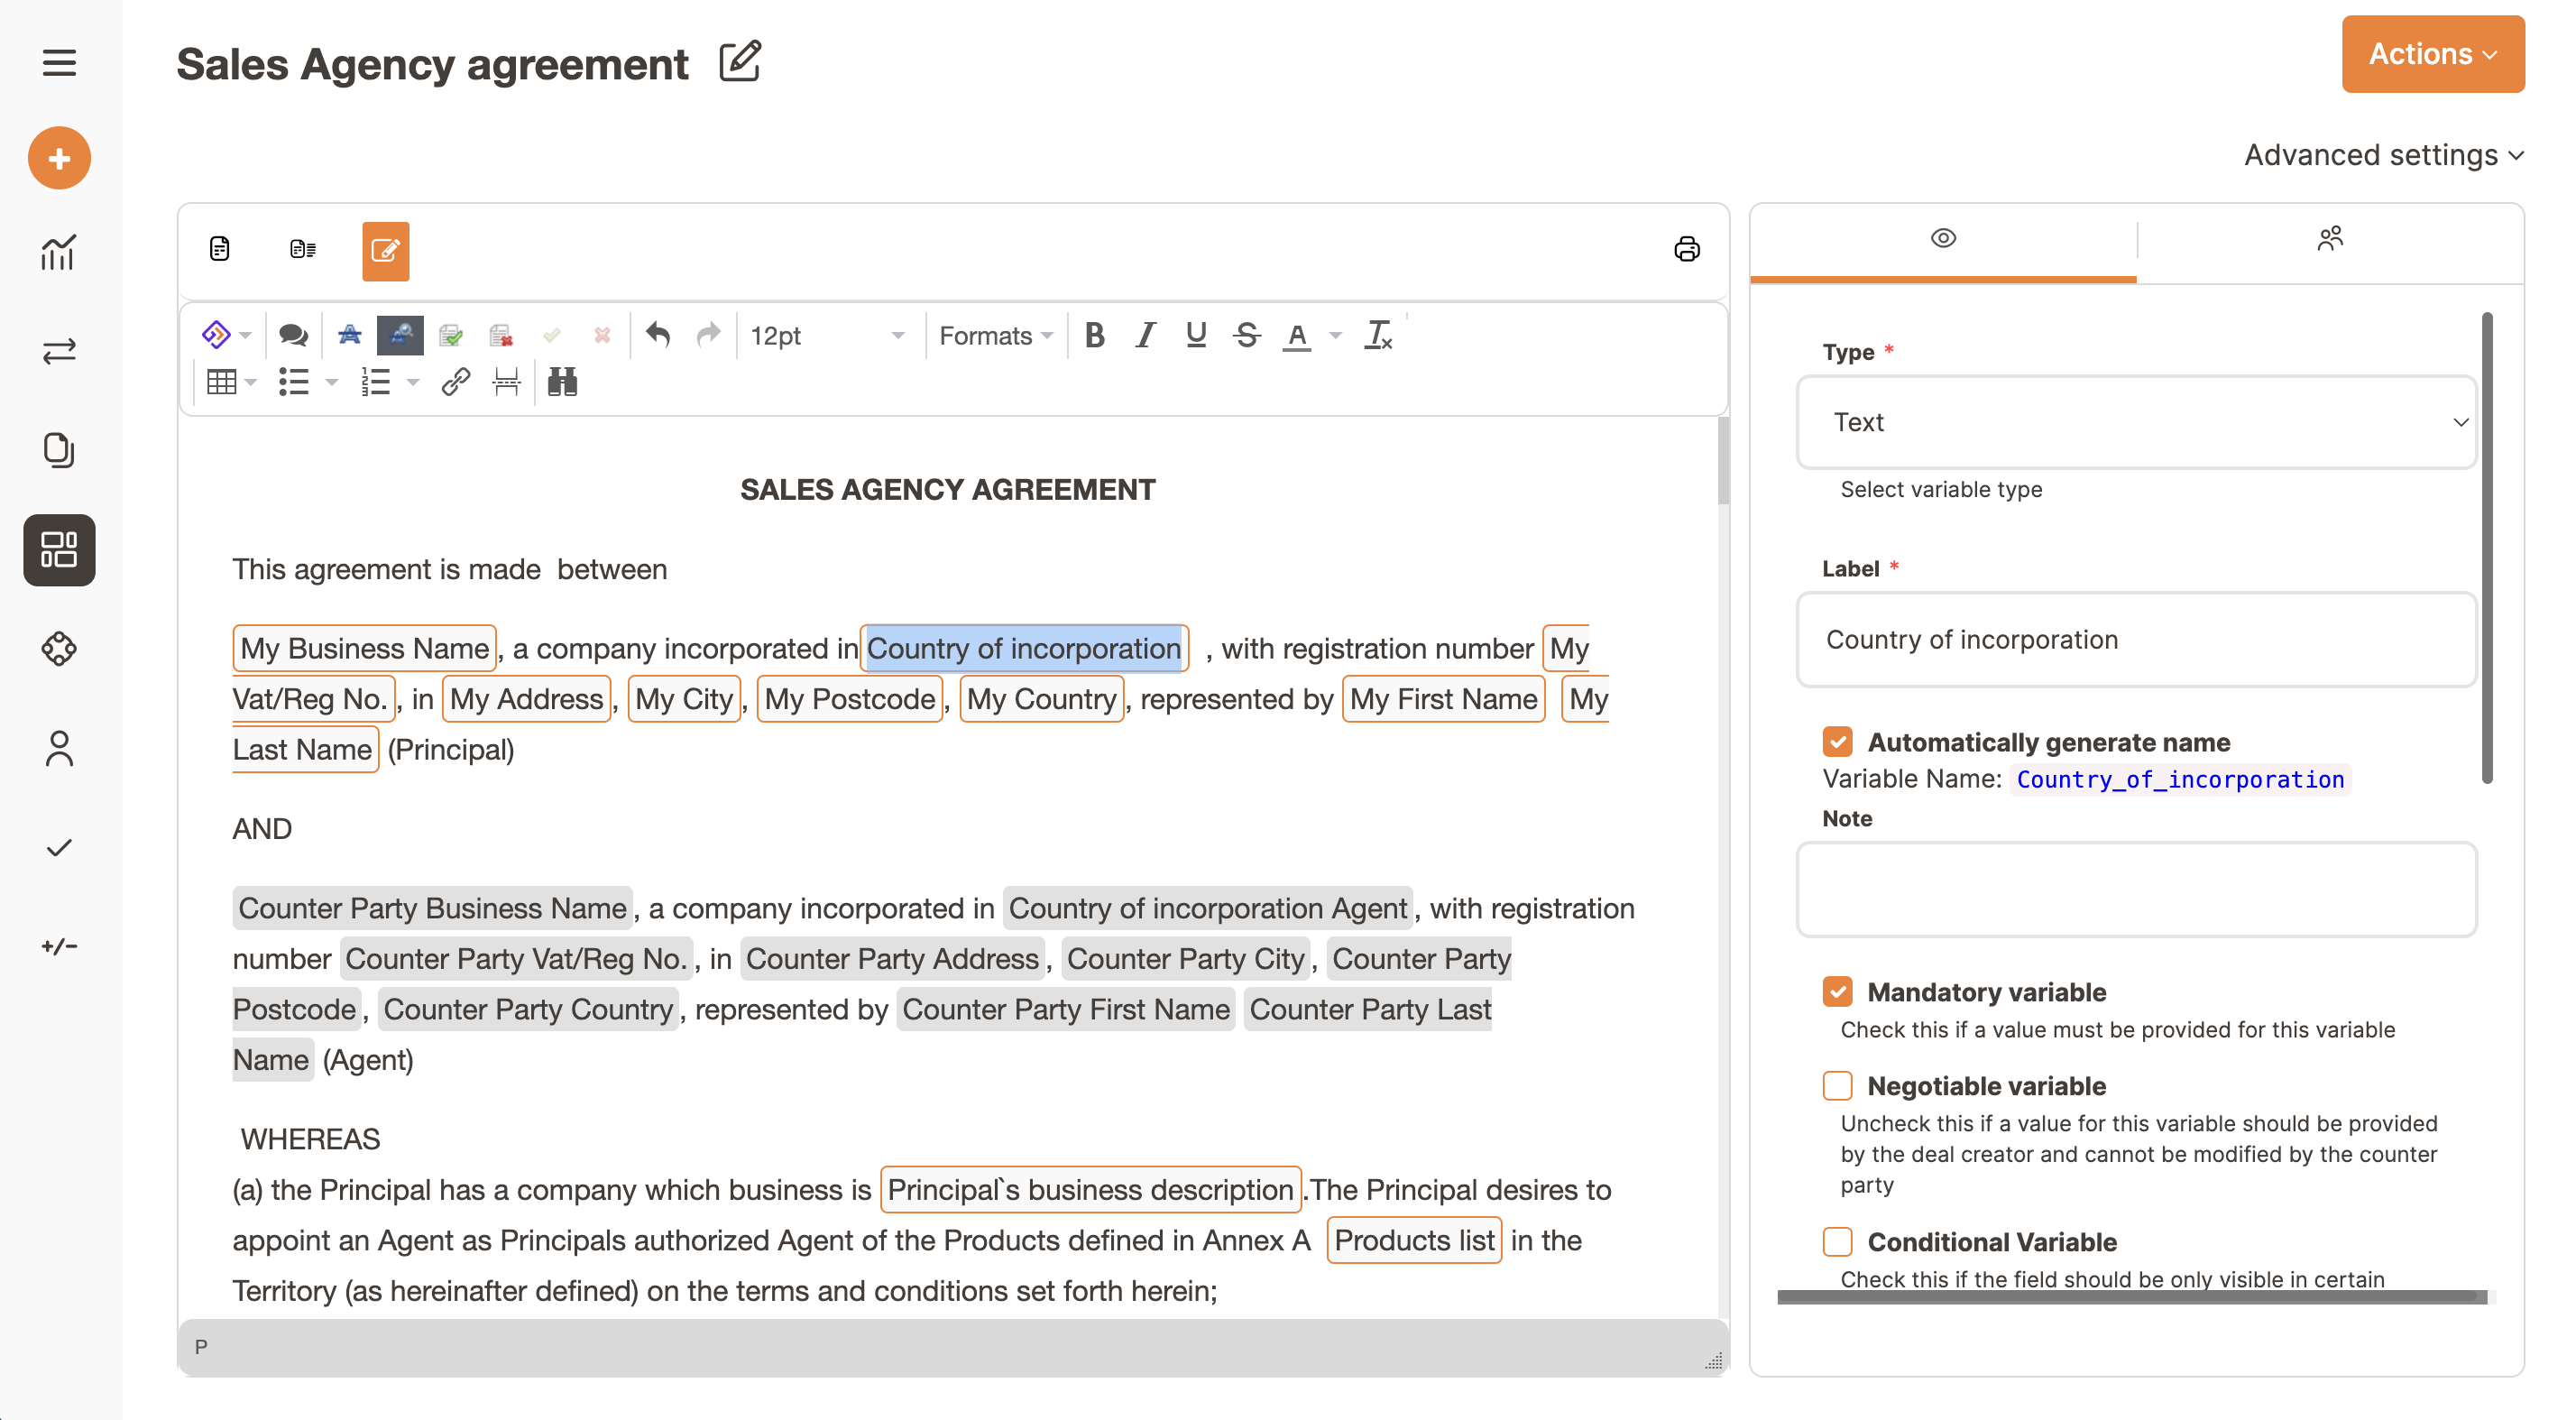Screen dimensions: 2576x1420
Task: Open the integrations diamond sidebar icon
Action: click(x=59, y=649)
